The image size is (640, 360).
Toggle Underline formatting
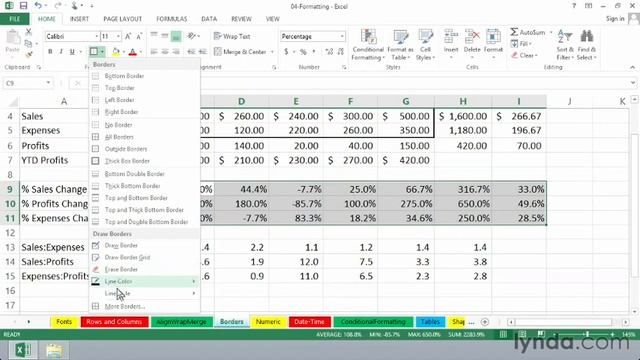tap(72, 51)
